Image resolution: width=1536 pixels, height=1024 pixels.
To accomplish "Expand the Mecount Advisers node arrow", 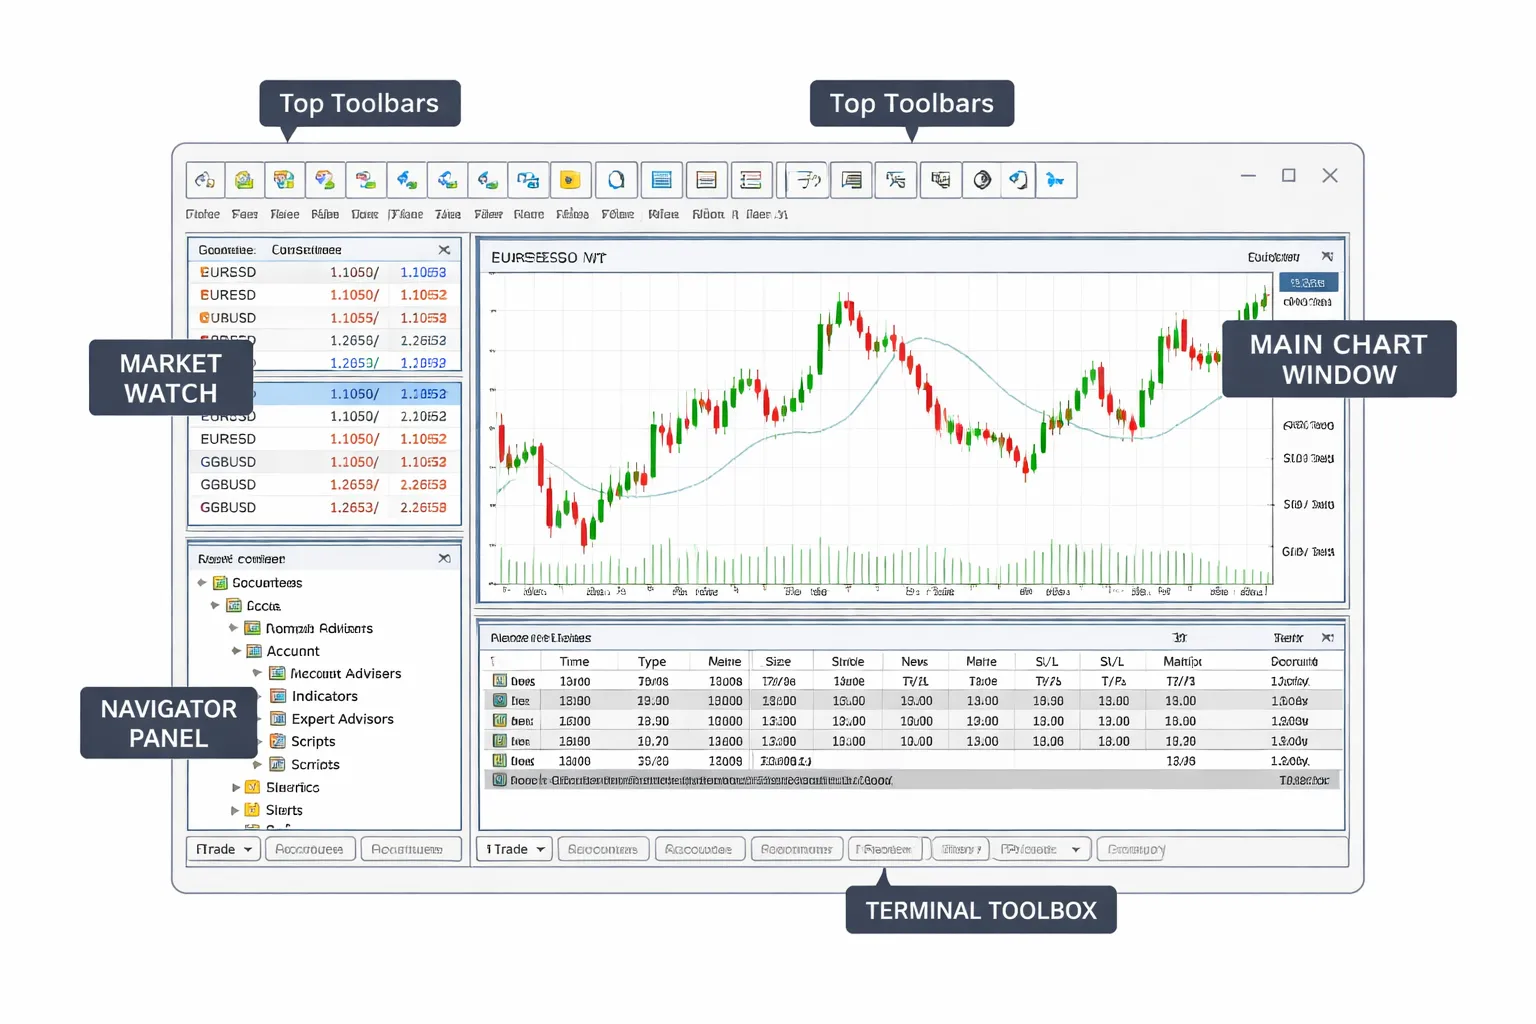I will [x=257, y=674].
